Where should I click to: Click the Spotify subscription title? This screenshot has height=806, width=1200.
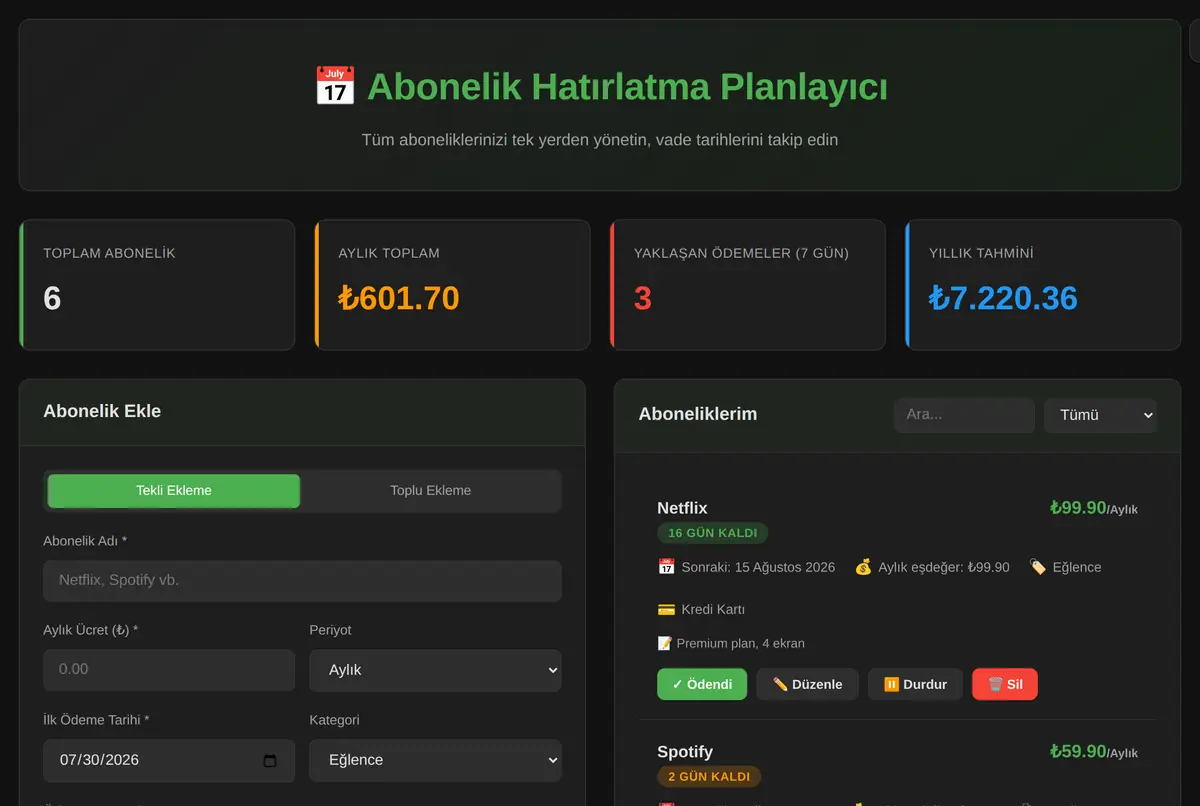pos(685,752)
